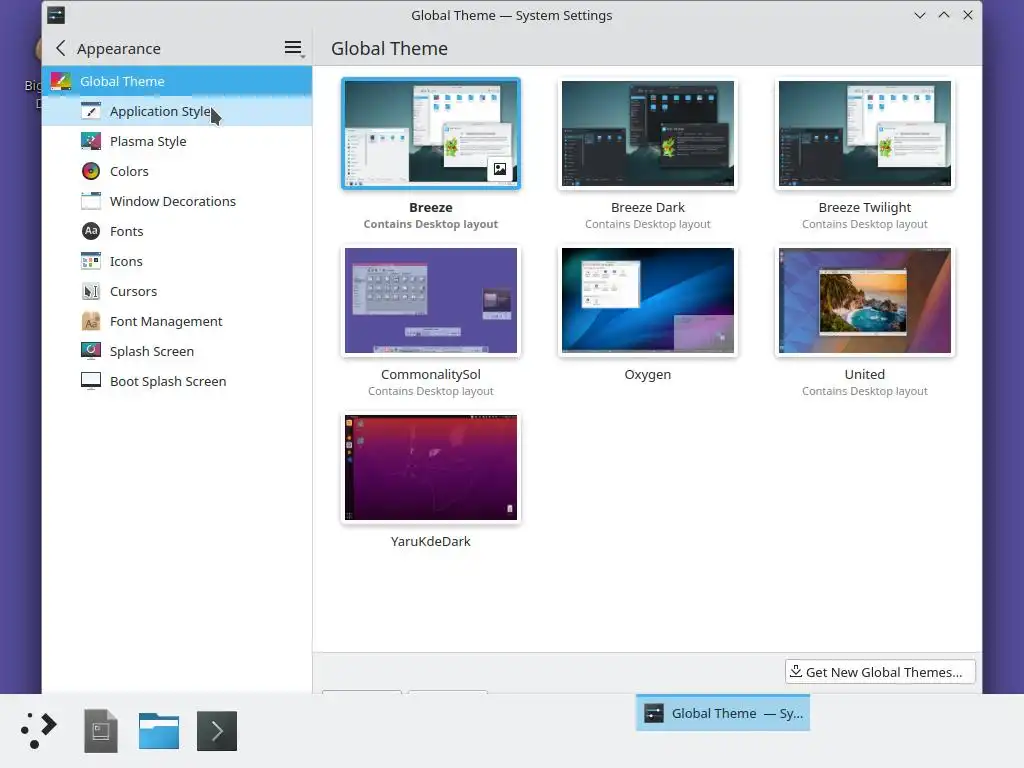This screenshot has width=1024, height=768.
Task: Click the Cursors icon
Action: coord(91,291)
